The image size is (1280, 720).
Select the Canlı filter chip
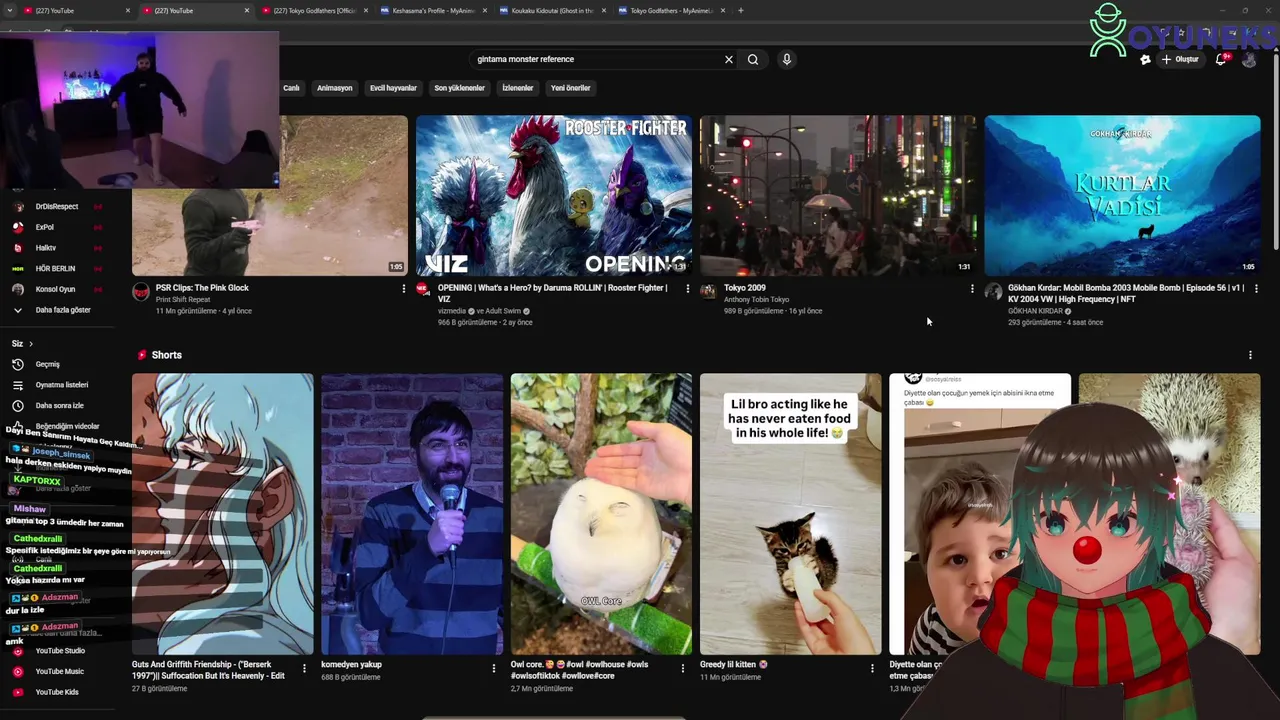[291, 88]
